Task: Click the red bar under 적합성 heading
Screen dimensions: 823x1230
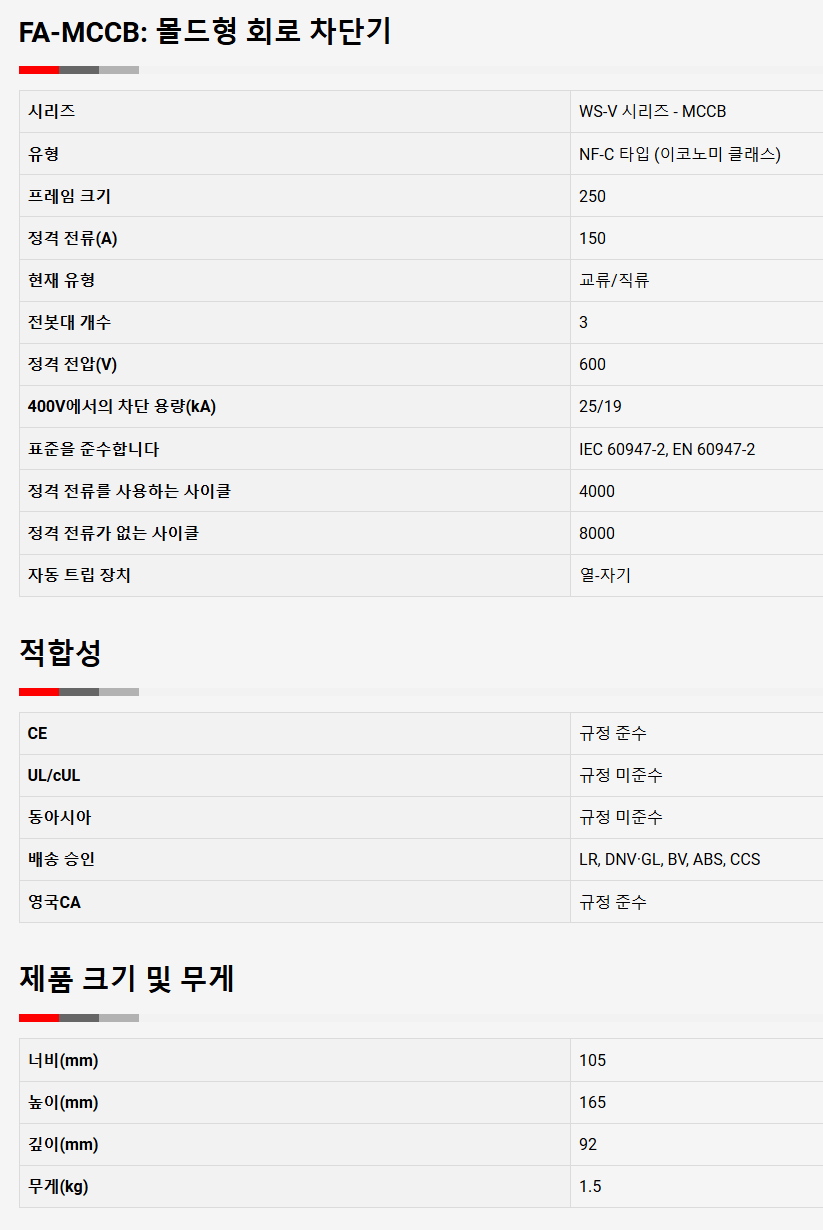Action: [39, 692]
